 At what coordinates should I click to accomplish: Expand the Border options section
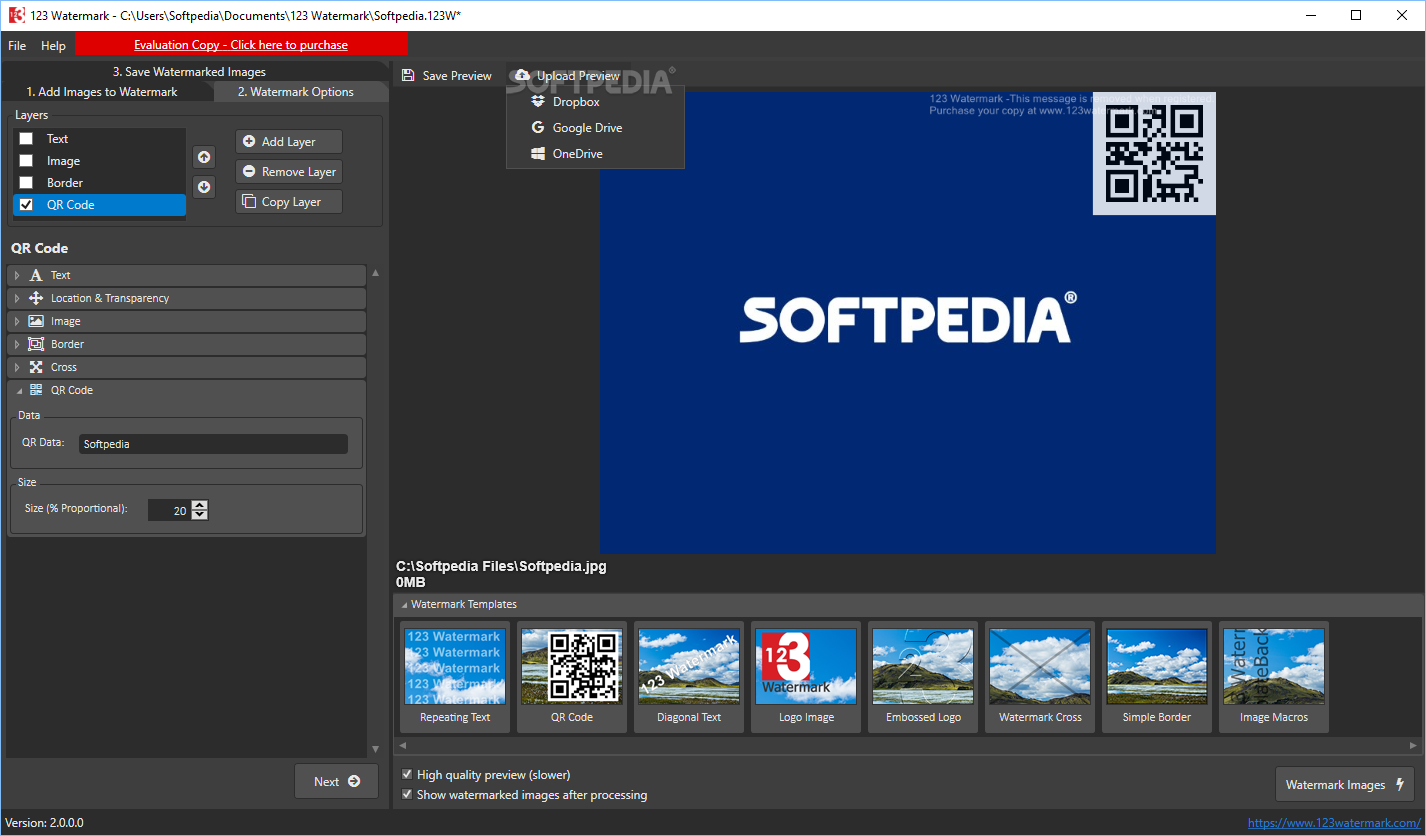click(17, 344)
